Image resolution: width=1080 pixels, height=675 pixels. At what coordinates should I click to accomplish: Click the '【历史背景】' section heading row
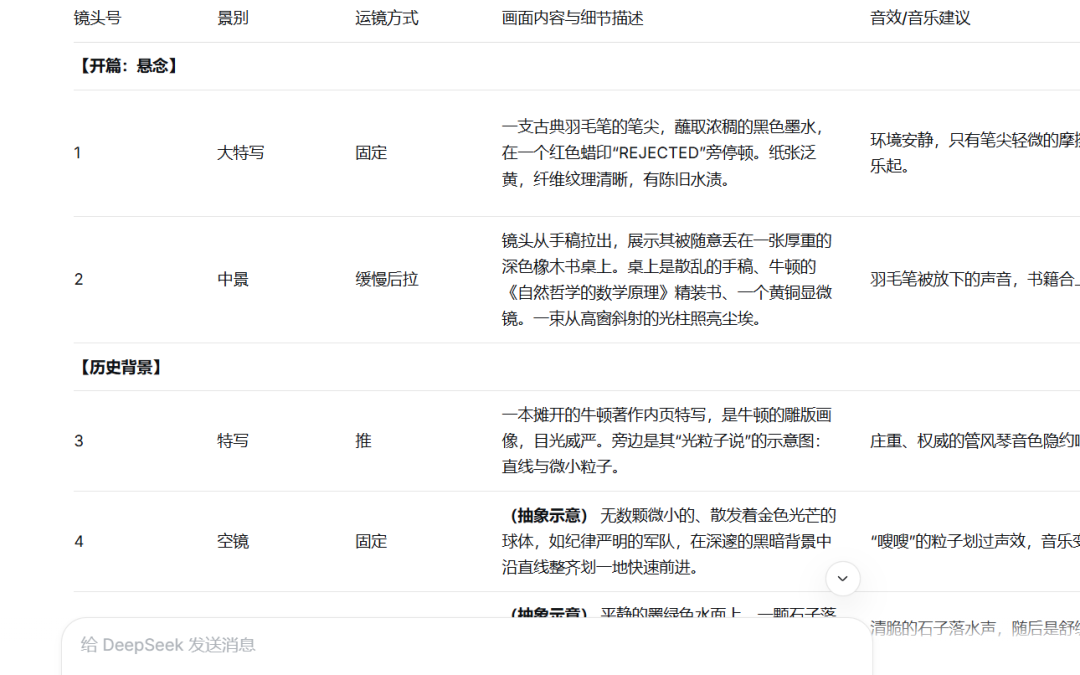click(119, 367)
